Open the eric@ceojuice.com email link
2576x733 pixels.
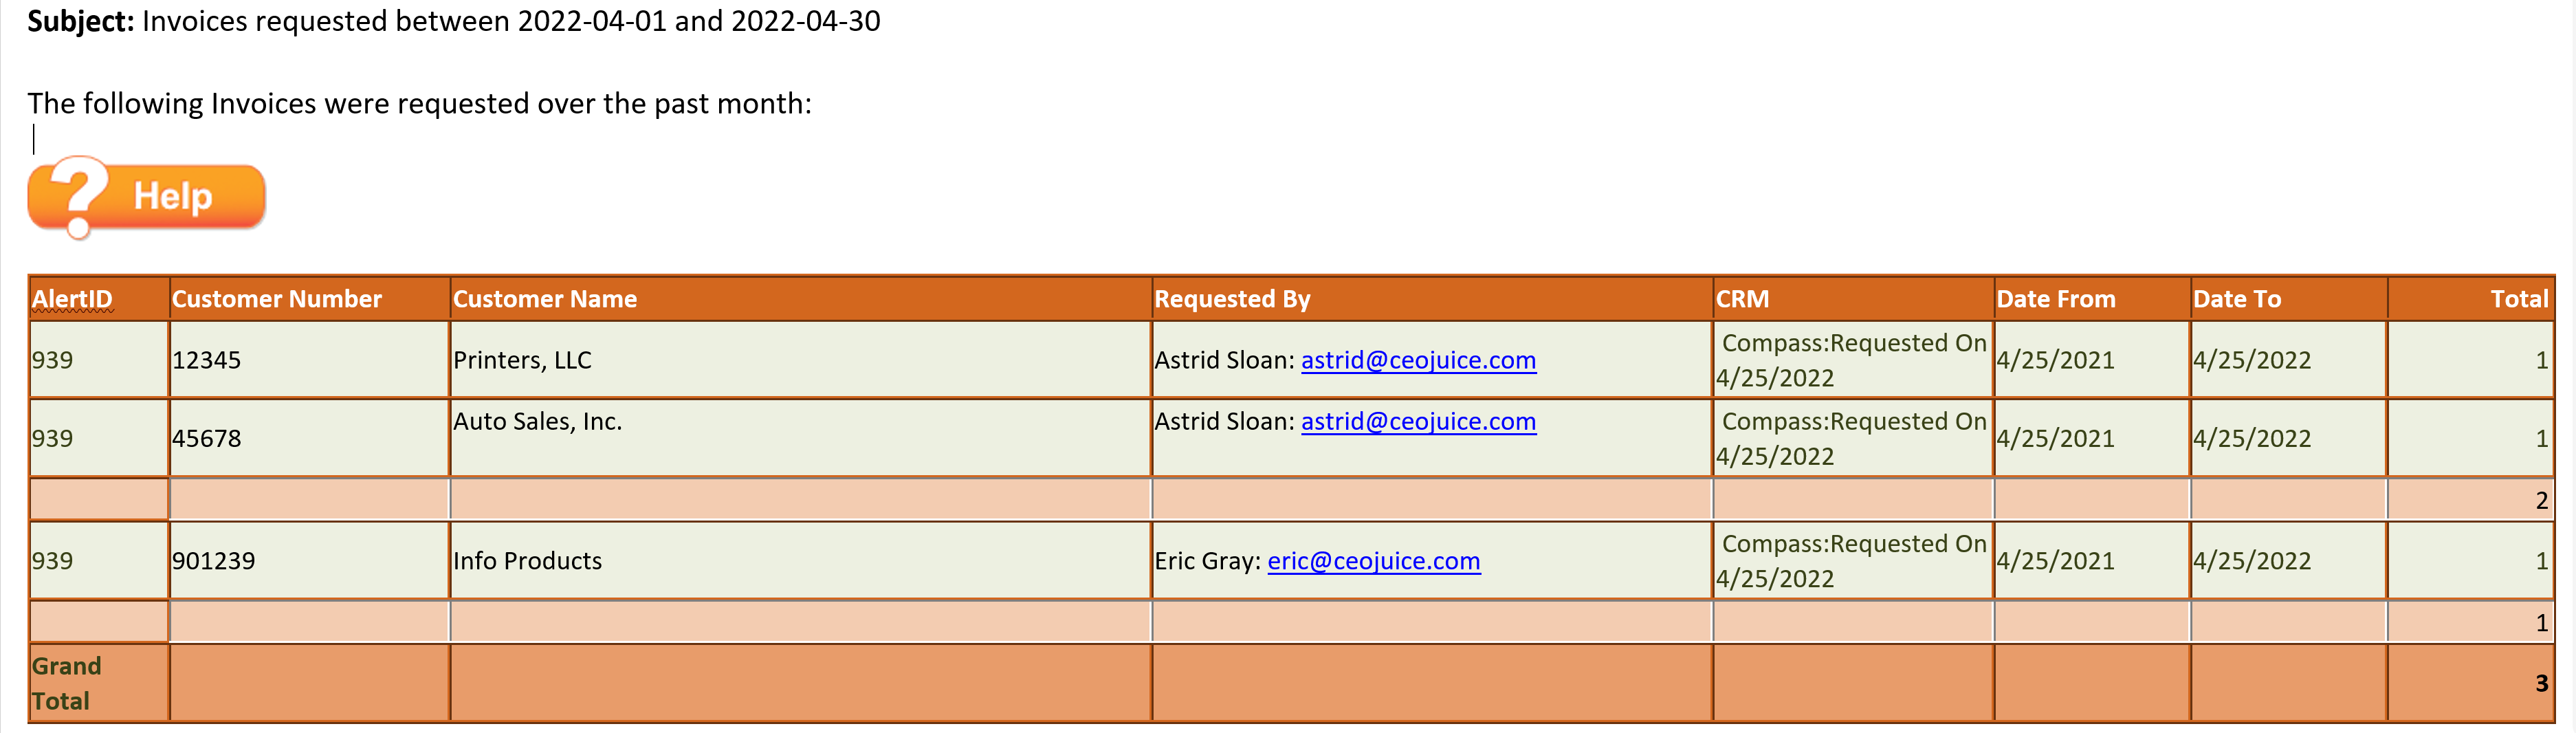point(1374,561)
